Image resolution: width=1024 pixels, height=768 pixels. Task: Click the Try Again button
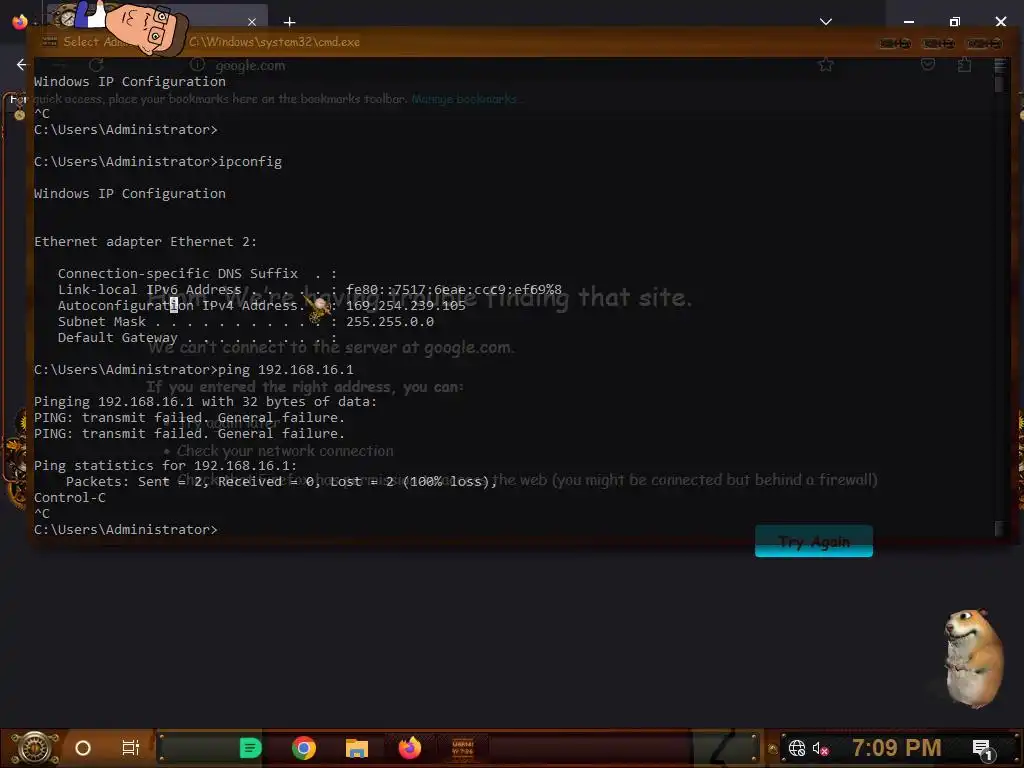click(814, 541)
